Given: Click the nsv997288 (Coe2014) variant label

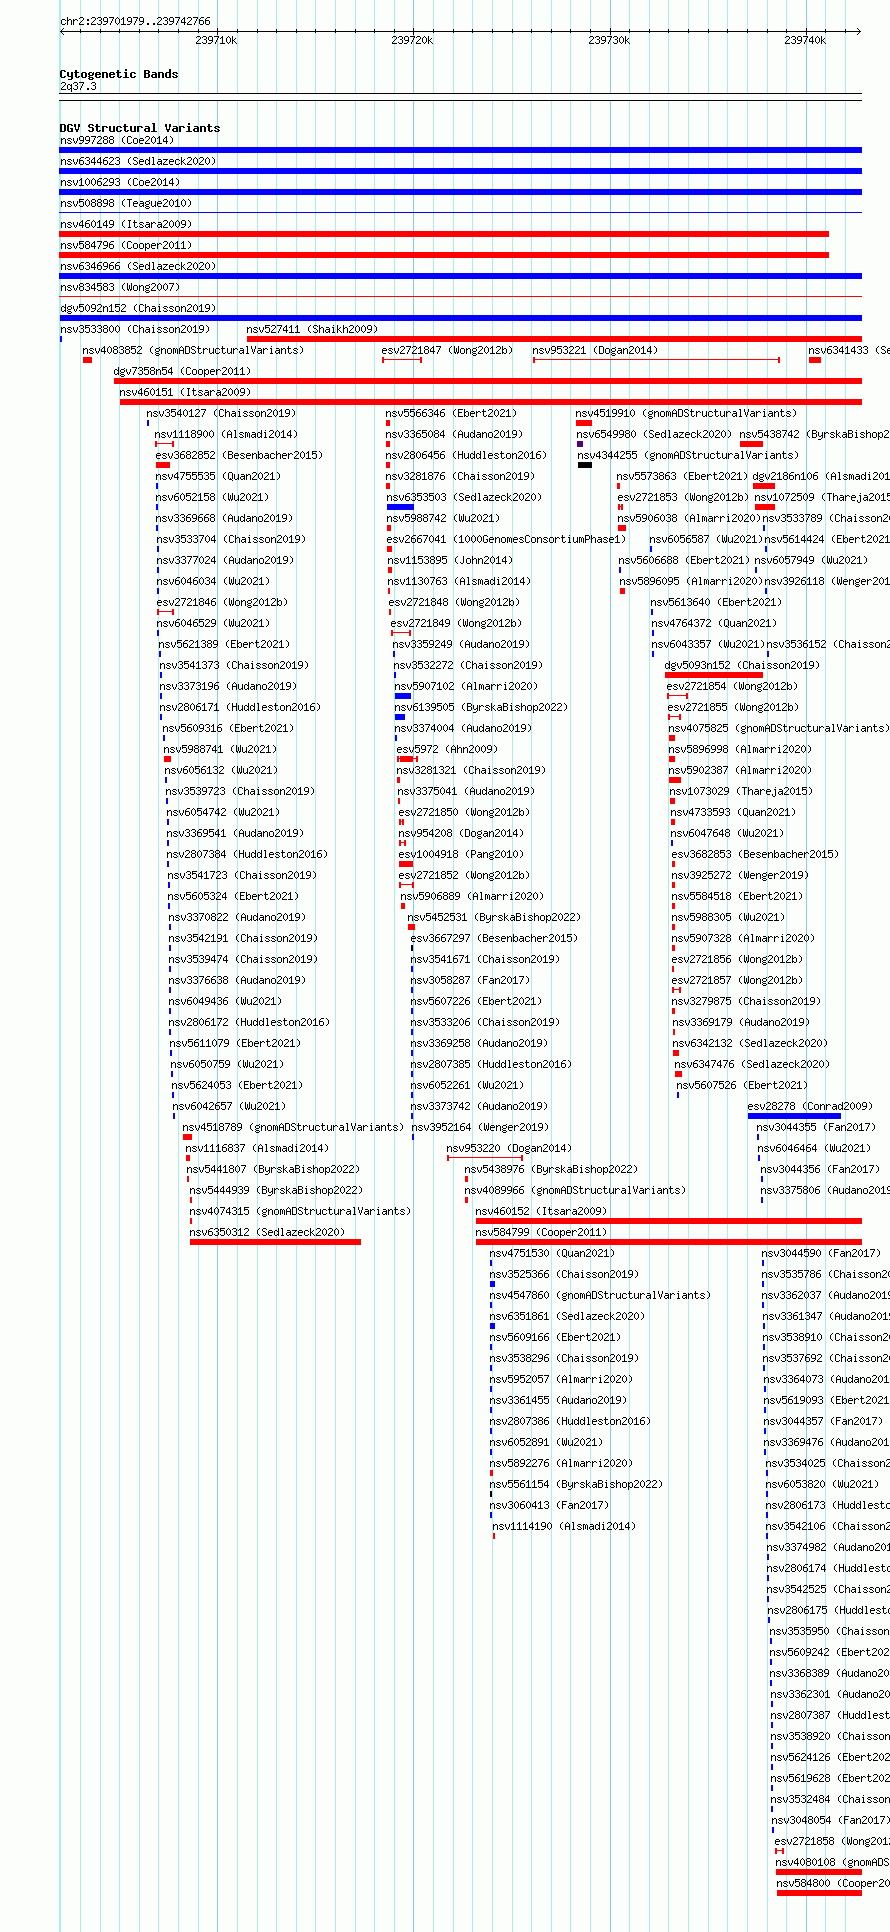Looking at the screenshot, I should pos(115,140).
